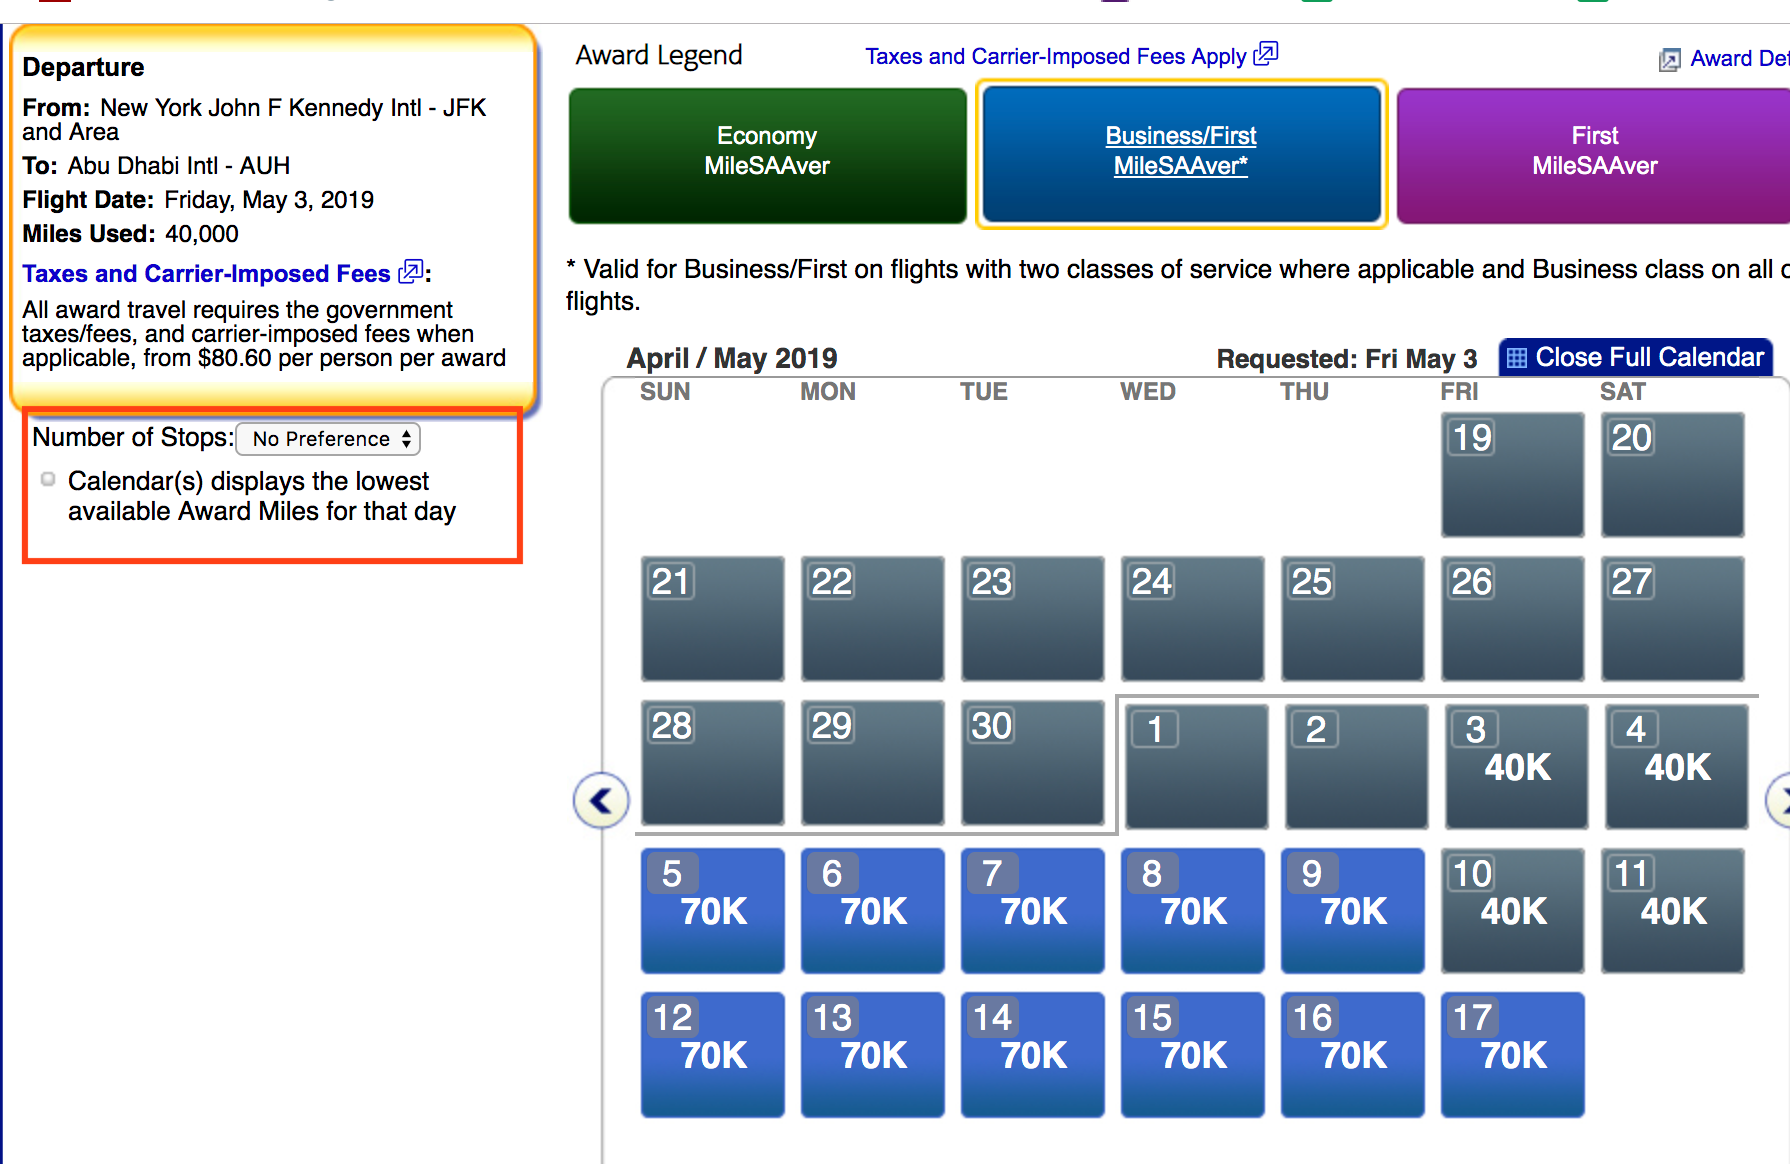Choose May 5 at 70K miles

713,911
